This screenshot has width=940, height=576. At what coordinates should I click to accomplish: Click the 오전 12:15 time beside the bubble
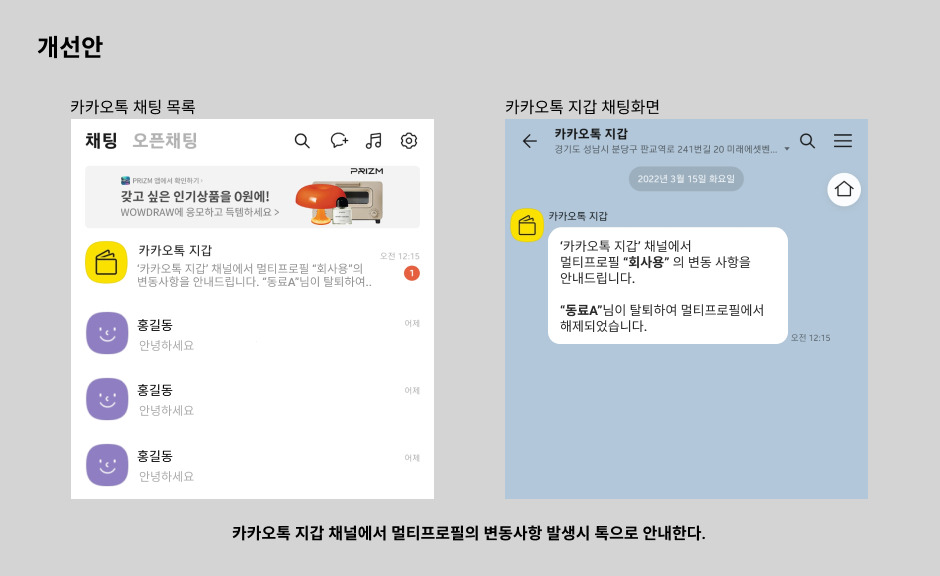point(811,338)
